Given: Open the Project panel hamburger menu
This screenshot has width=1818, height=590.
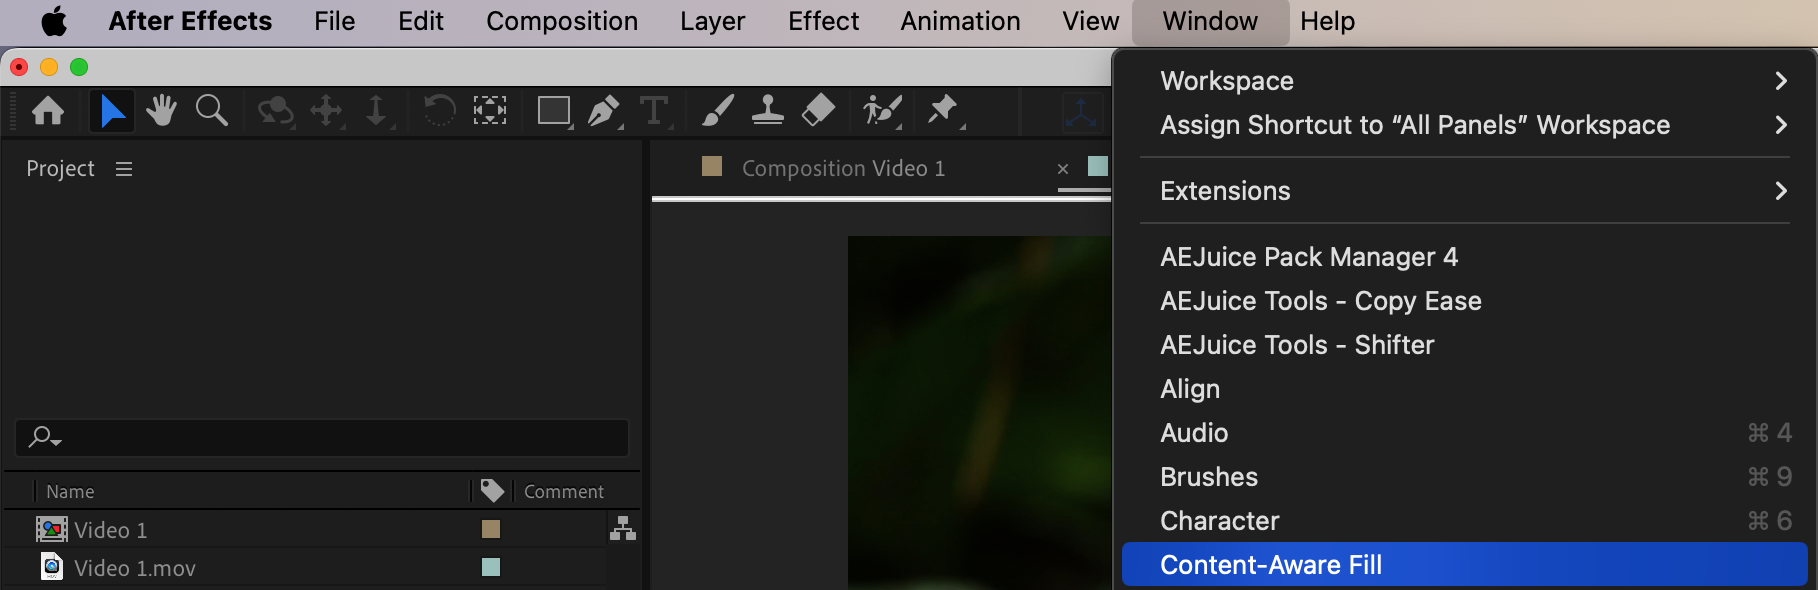Looking at the screenshot, I should pyautogui.click(x=124, y=169).
